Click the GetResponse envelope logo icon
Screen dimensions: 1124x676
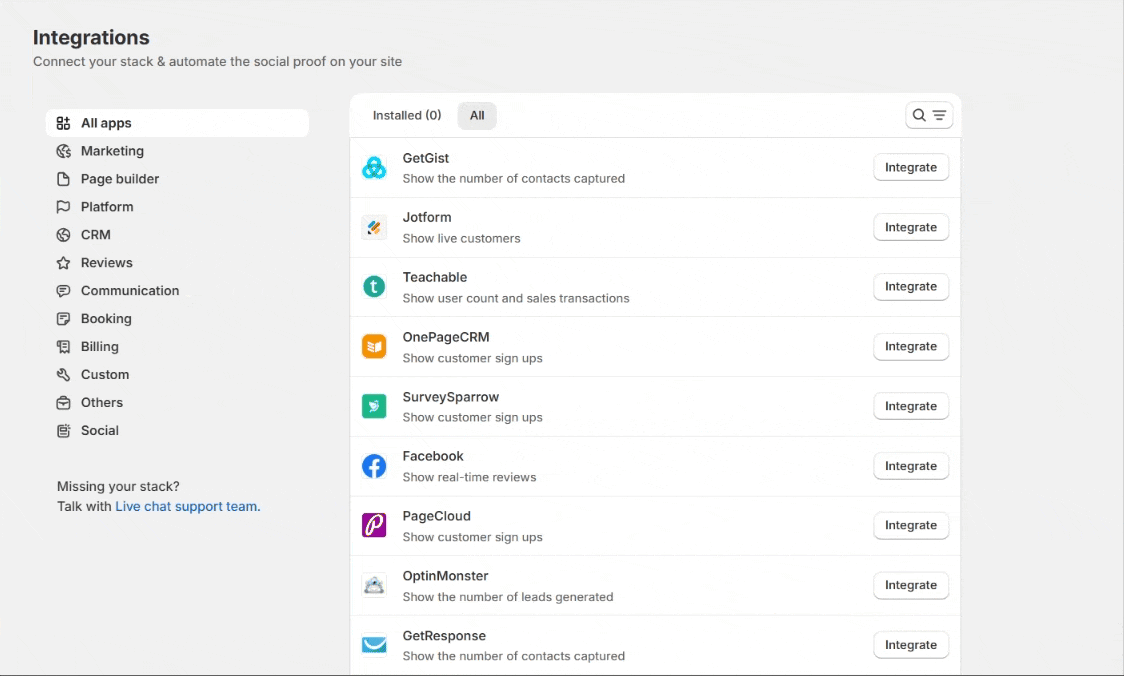[x=373, y=645]
